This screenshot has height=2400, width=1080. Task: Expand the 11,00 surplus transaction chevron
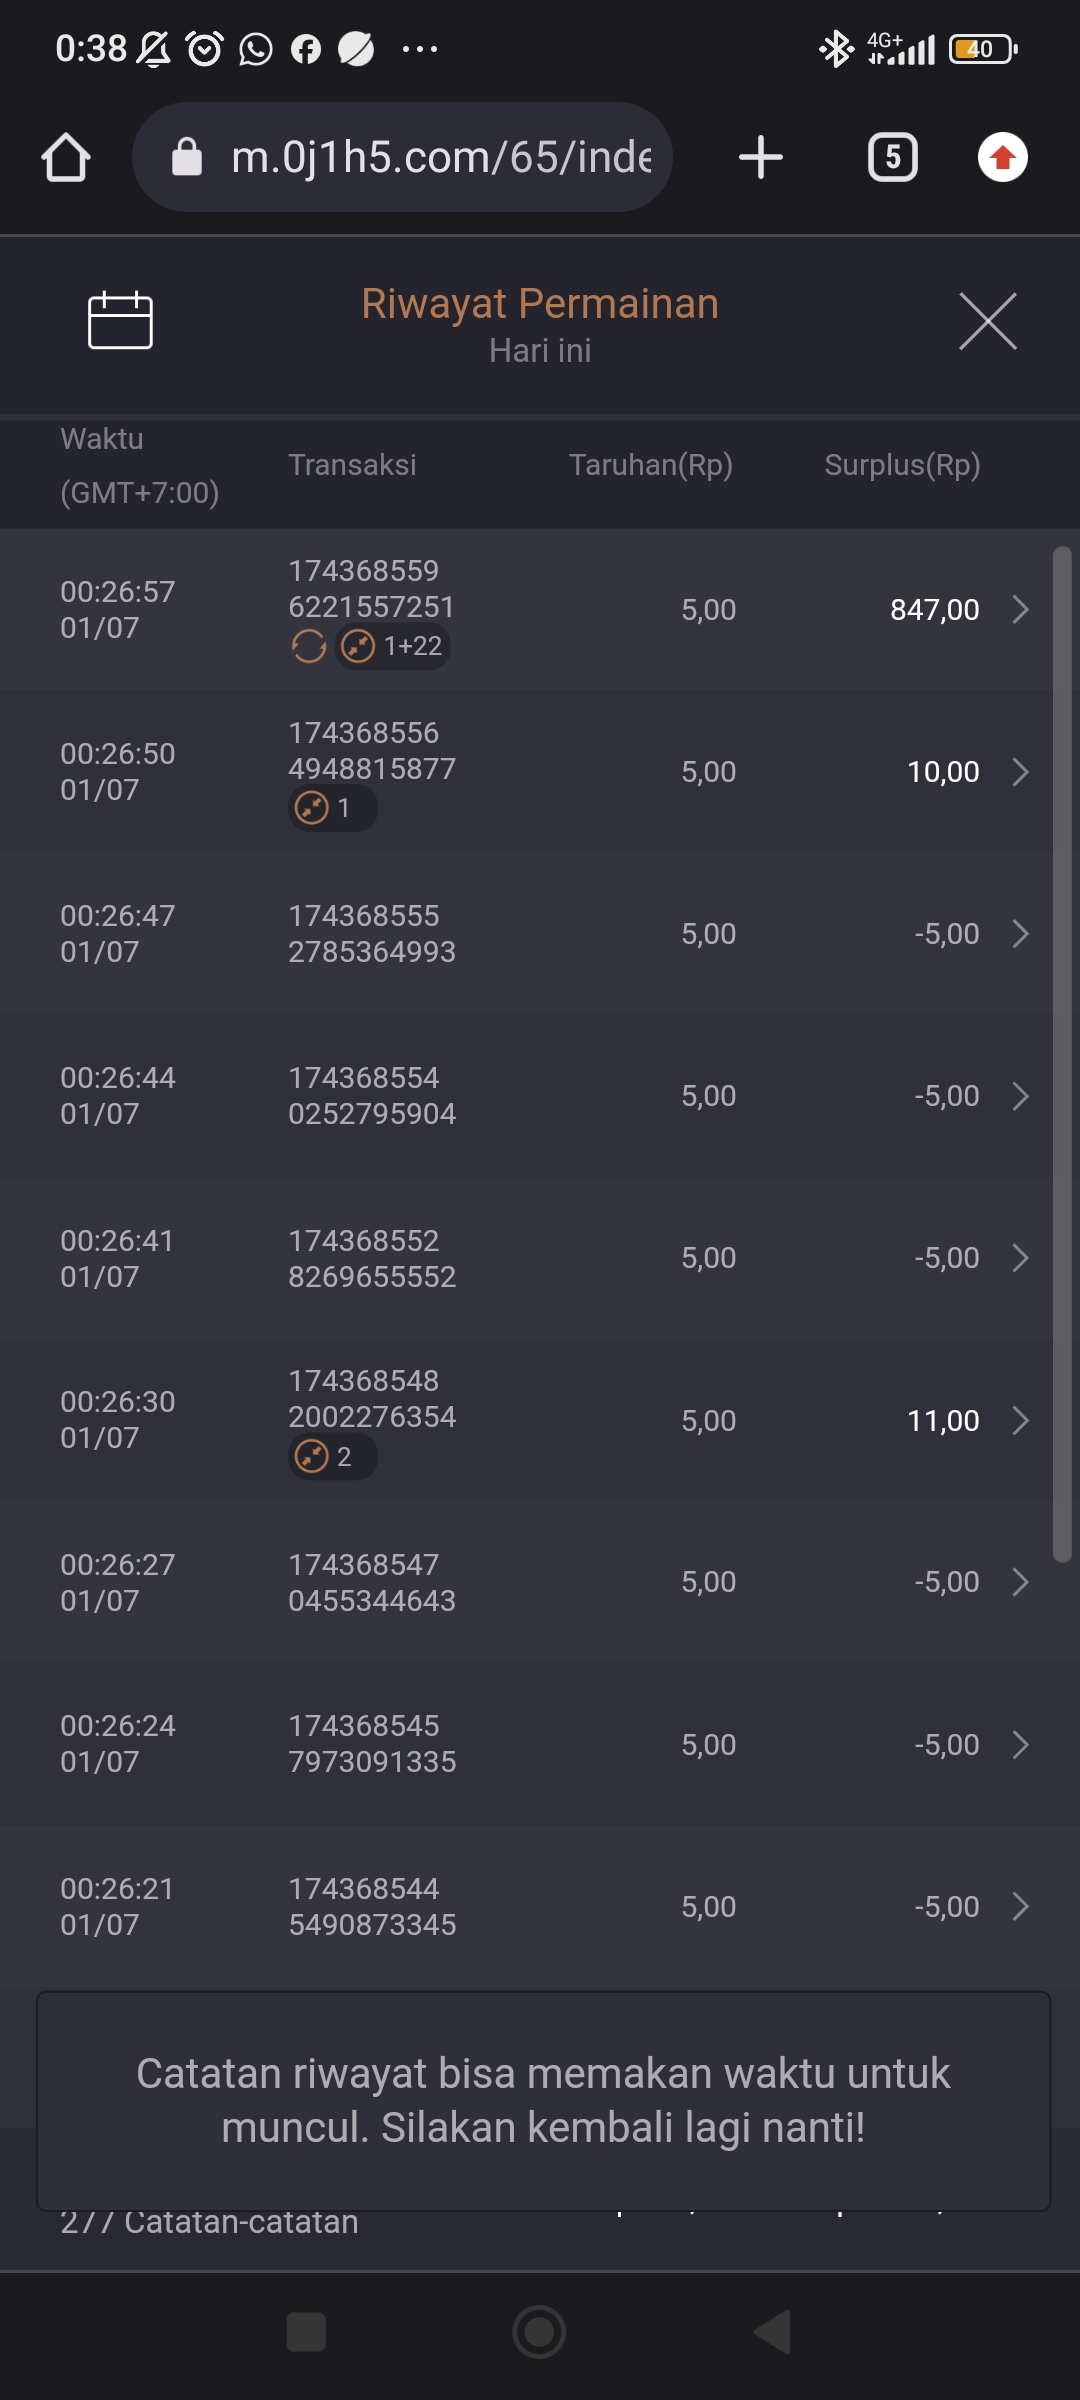[1020, 1421]
